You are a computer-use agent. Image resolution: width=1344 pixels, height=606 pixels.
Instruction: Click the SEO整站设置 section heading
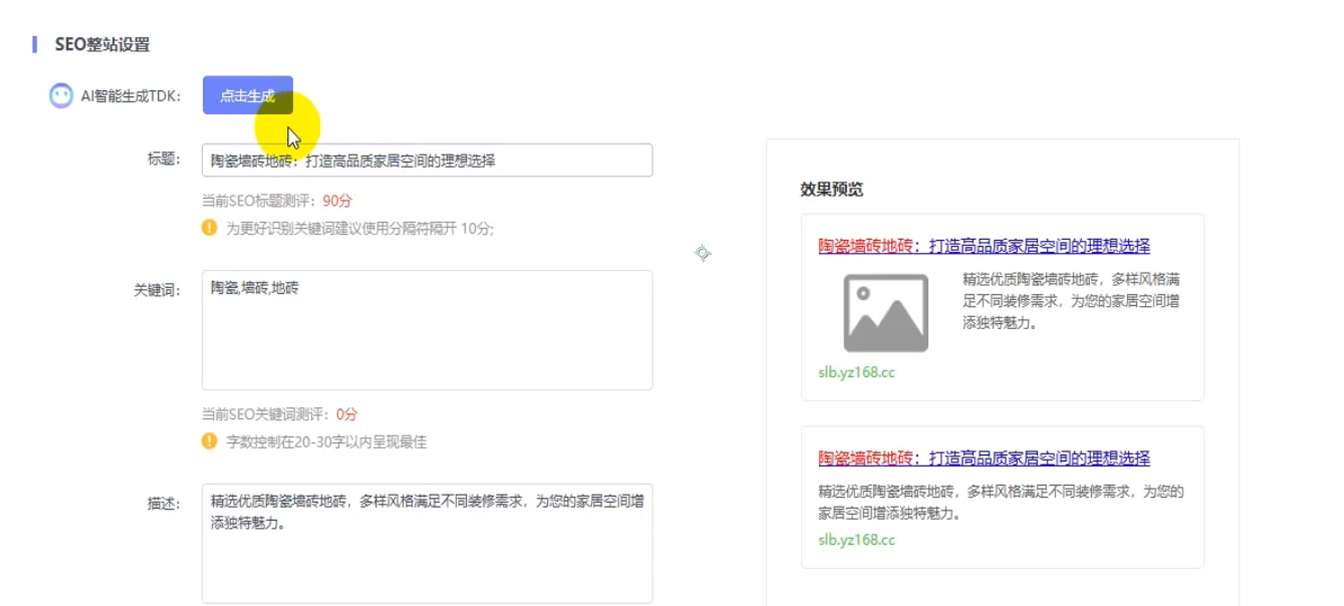click(102, 45)
